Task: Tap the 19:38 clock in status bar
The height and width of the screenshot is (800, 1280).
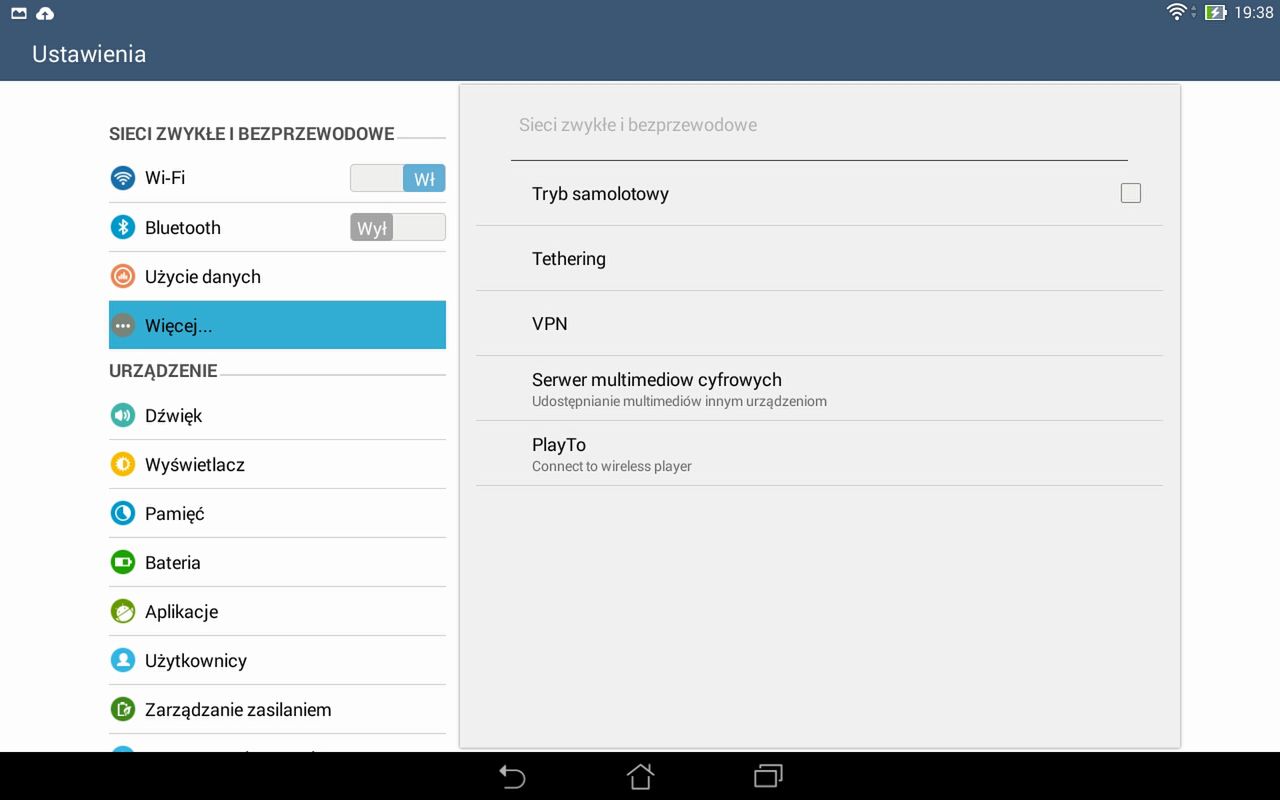Action: pos(1254,13)
